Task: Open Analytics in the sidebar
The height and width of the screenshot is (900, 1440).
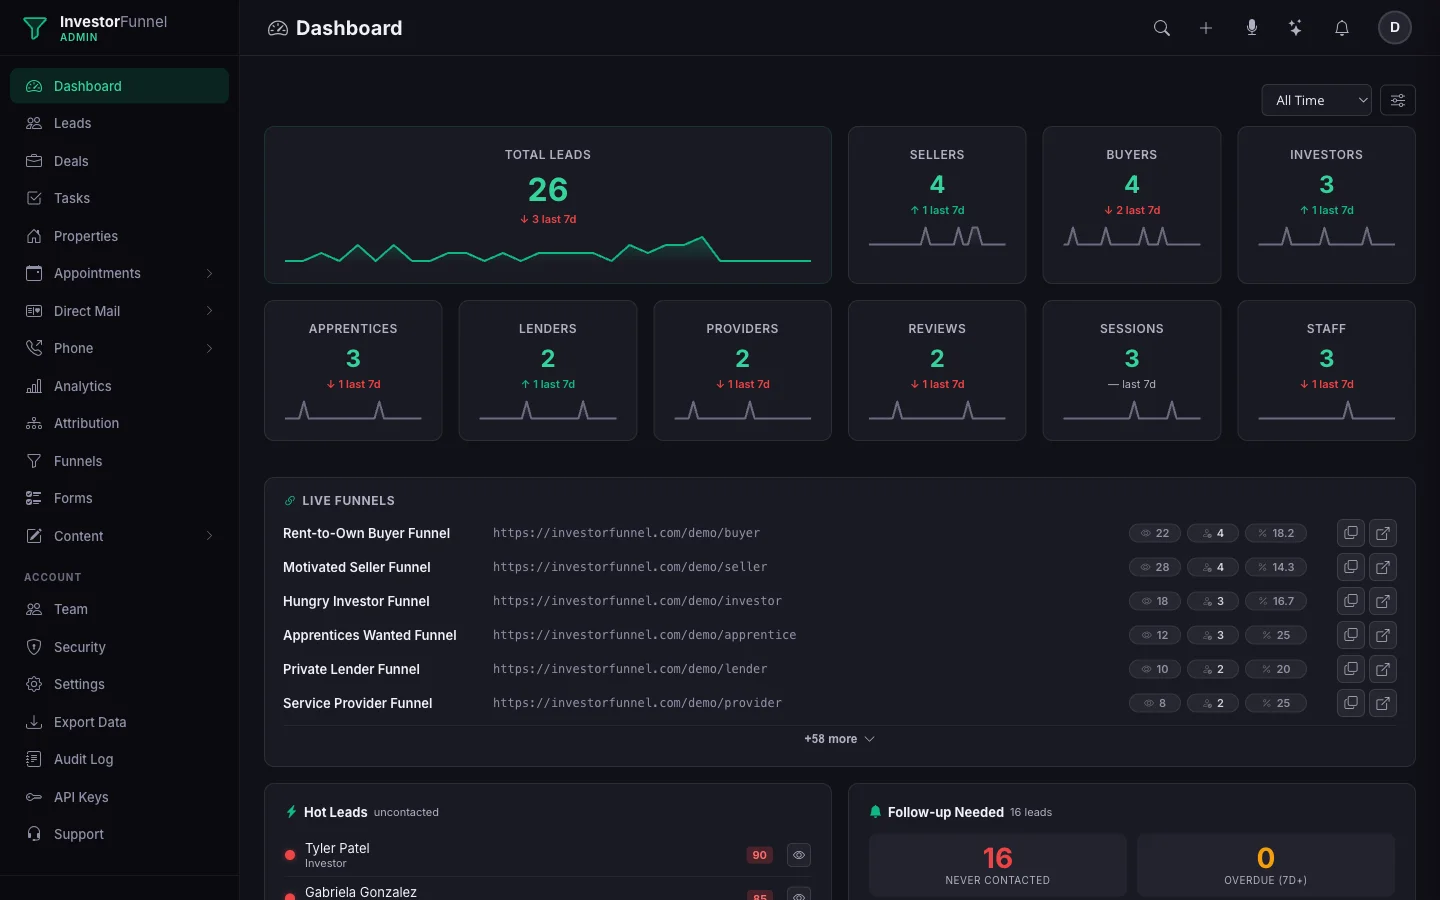Action: click(119, 386)
